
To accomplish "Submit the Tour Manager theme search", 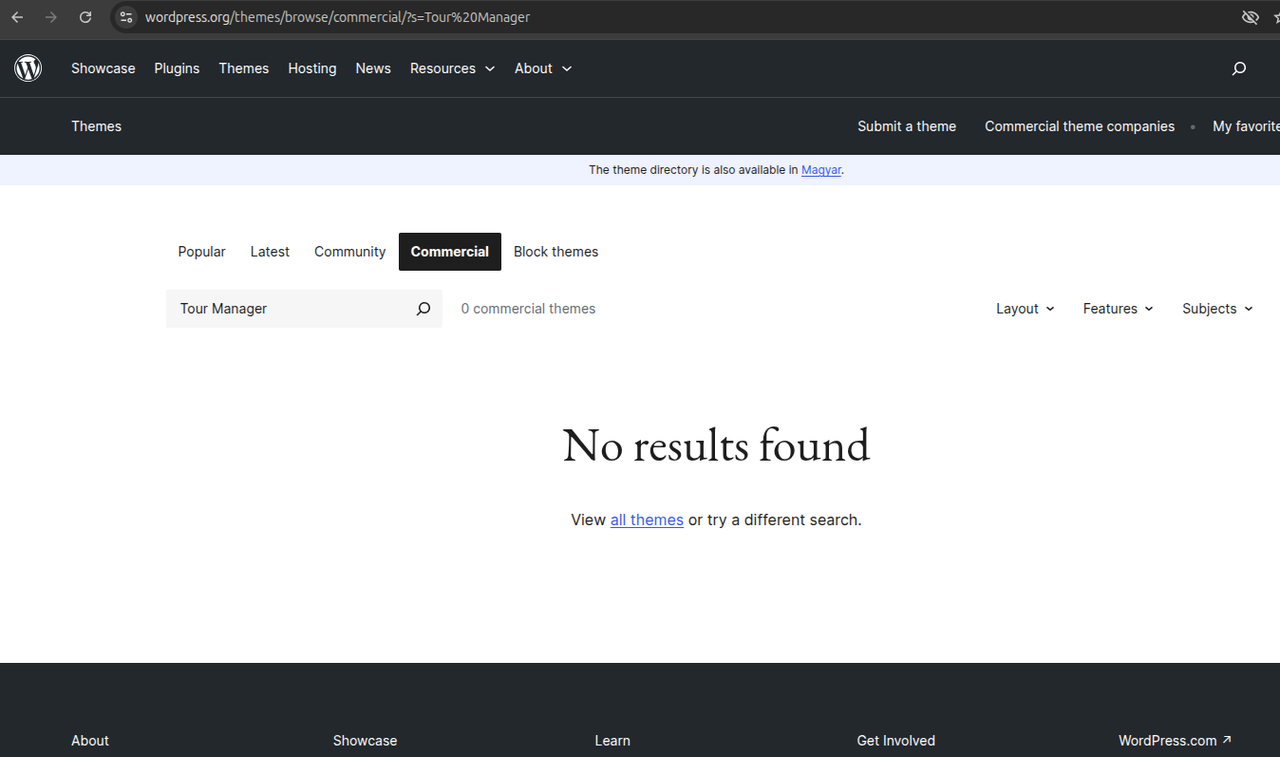I will tap(423, 309).
